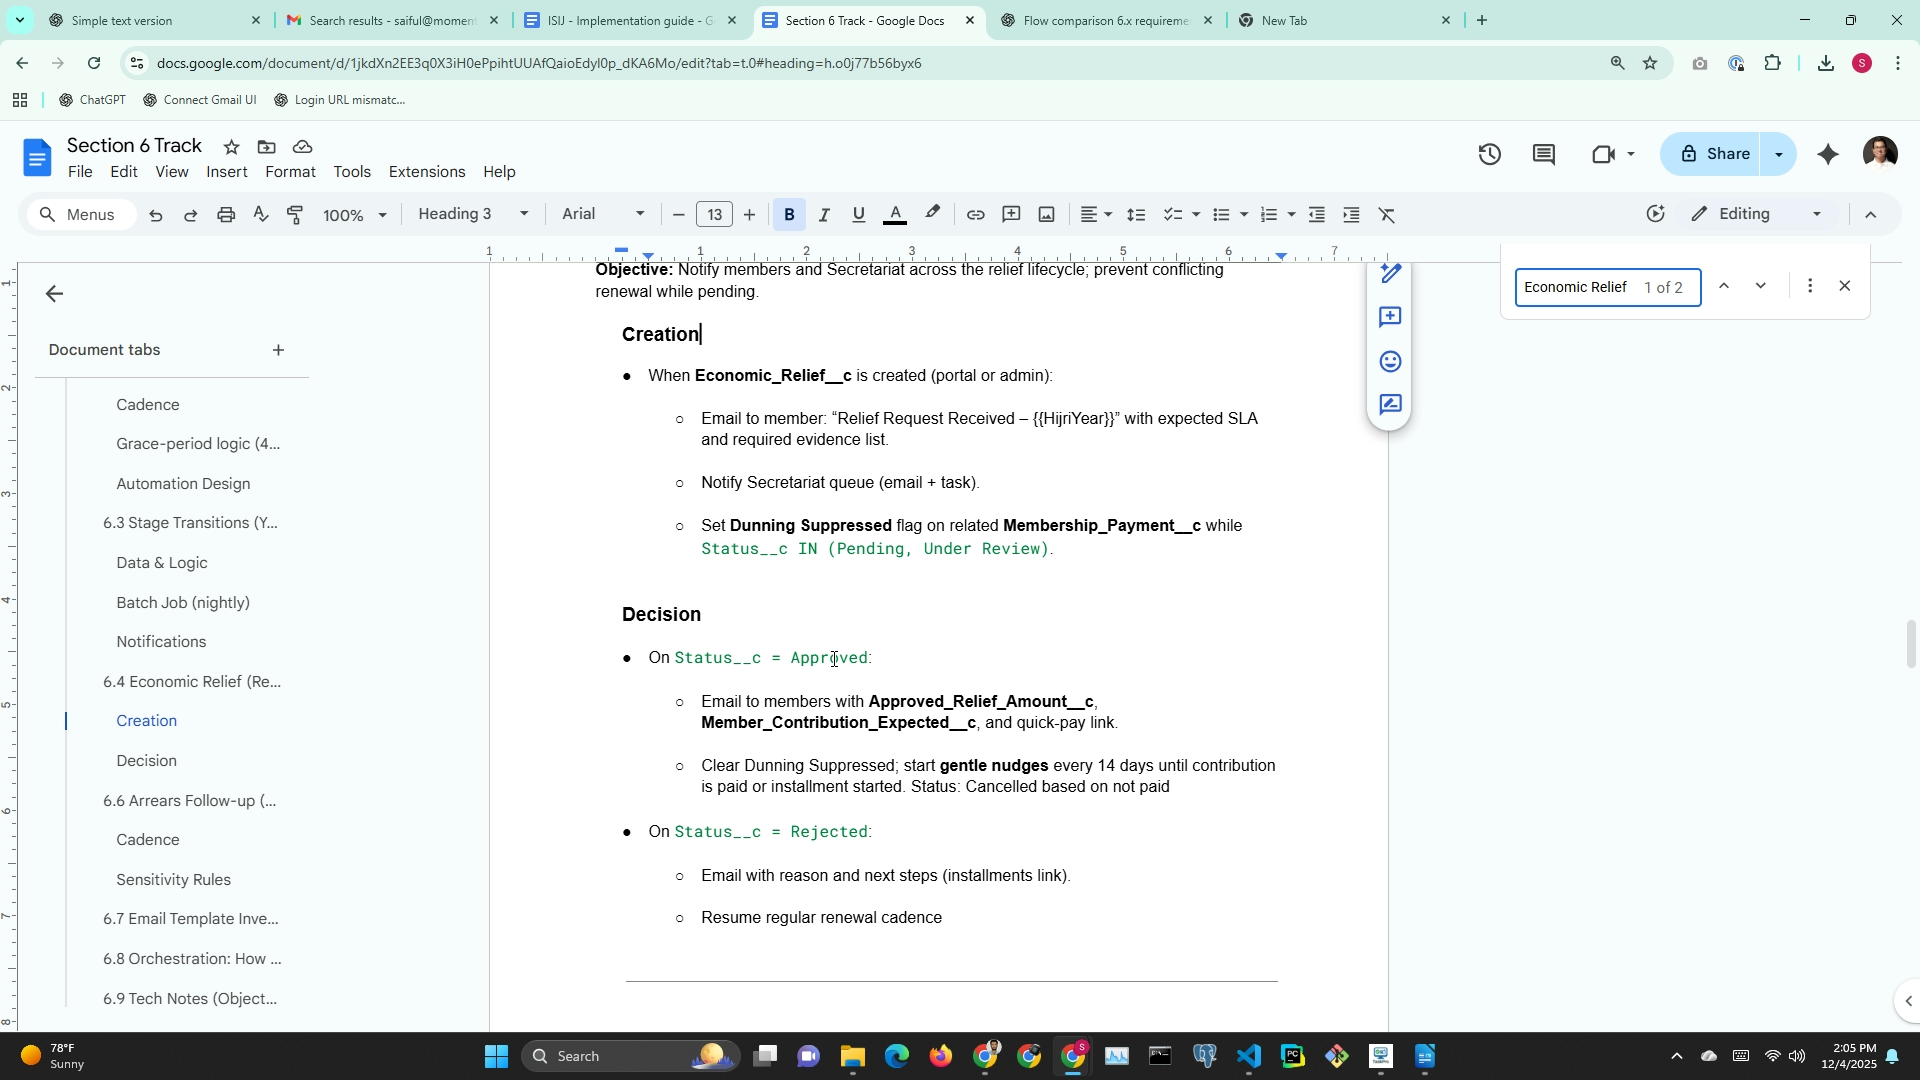Click the Undo icon in toolbar
Image resolution: width=1920 pixels, height=1080 pixels.
tap(156, 215)
